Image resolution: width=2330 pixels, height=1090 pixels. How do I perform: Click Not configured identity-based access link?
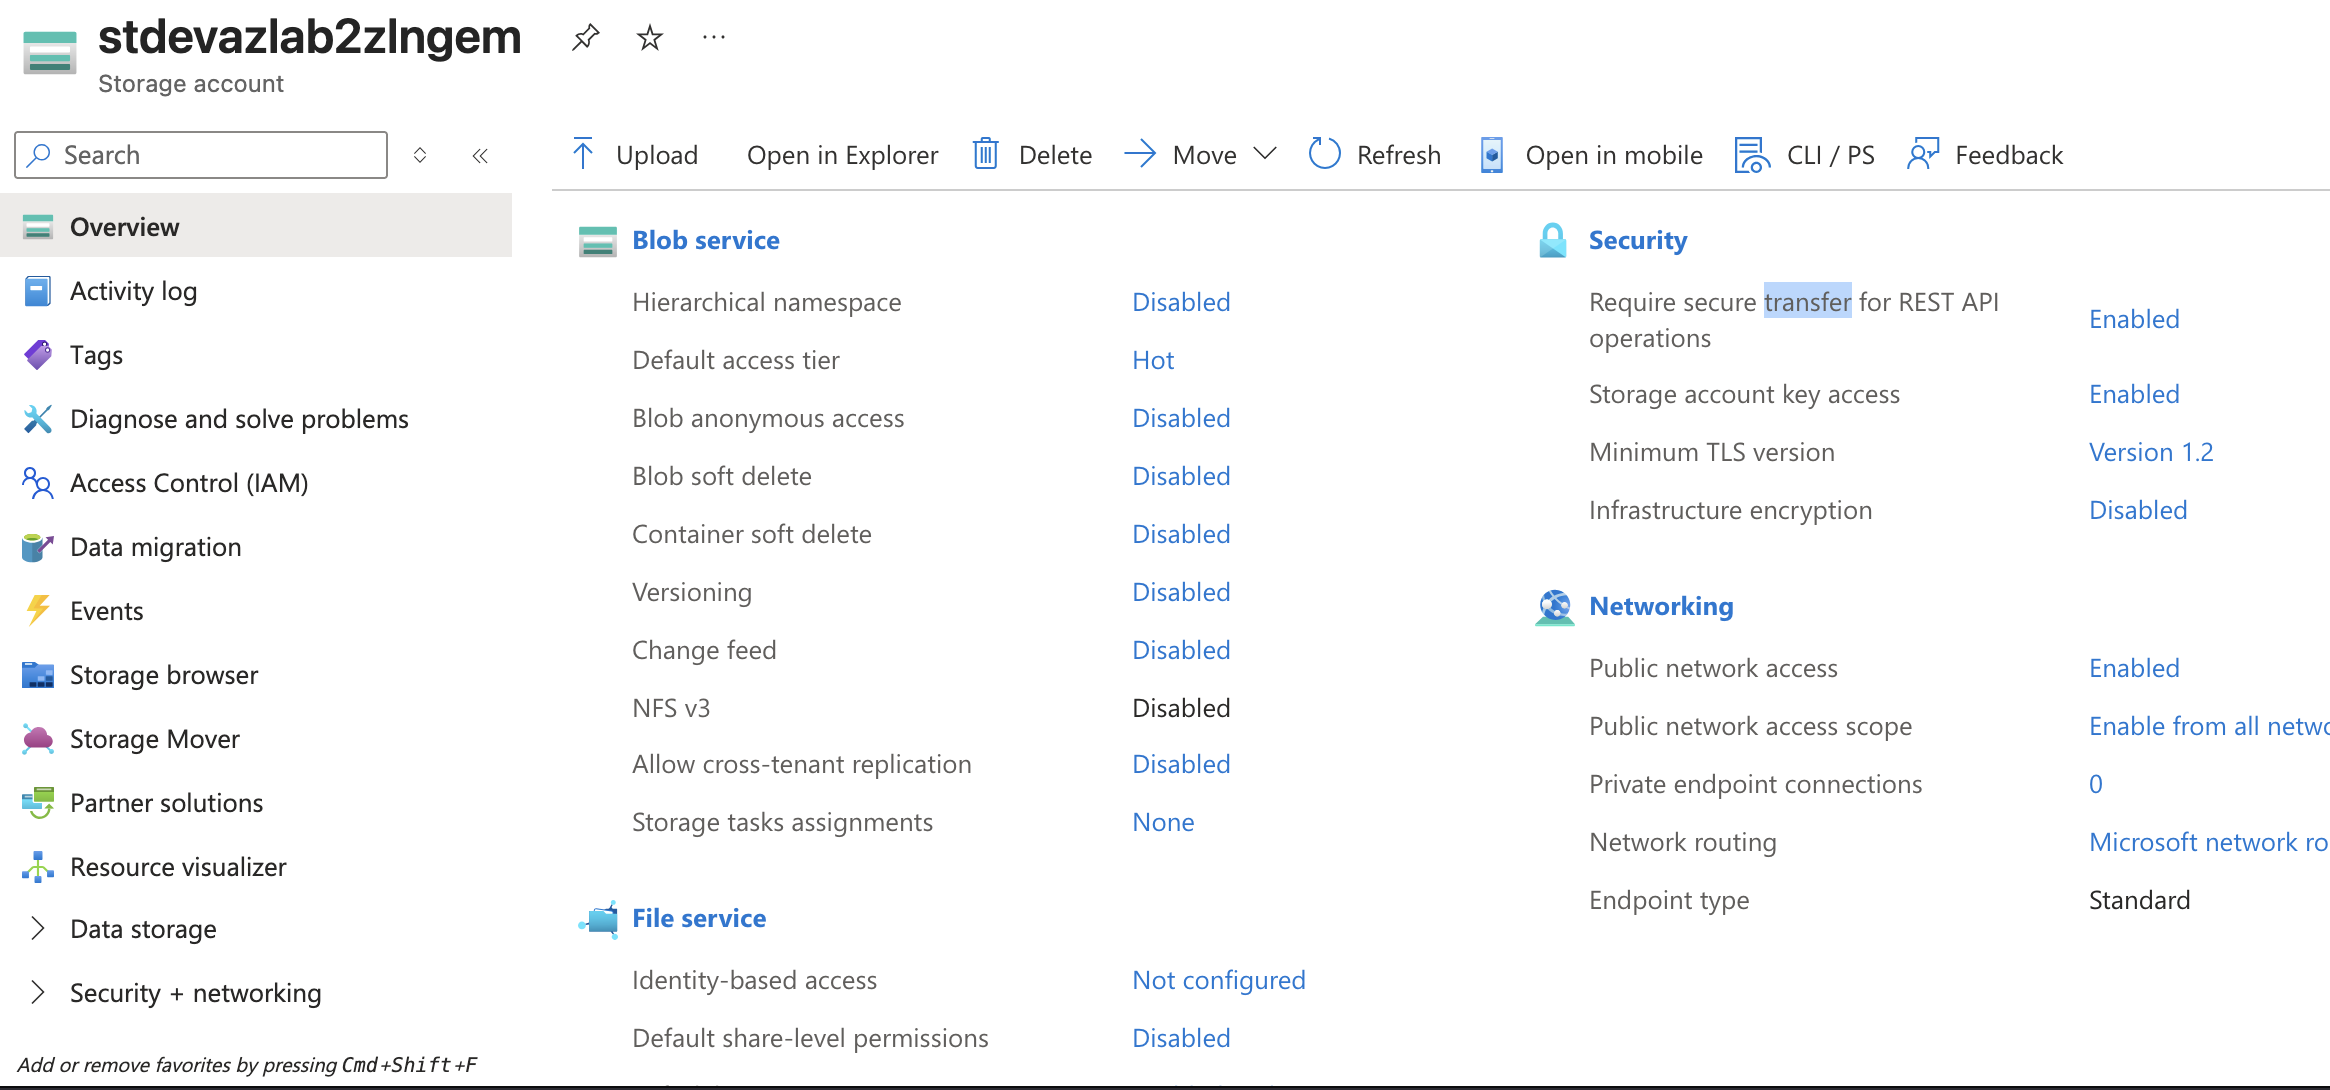click(1219, 980)
